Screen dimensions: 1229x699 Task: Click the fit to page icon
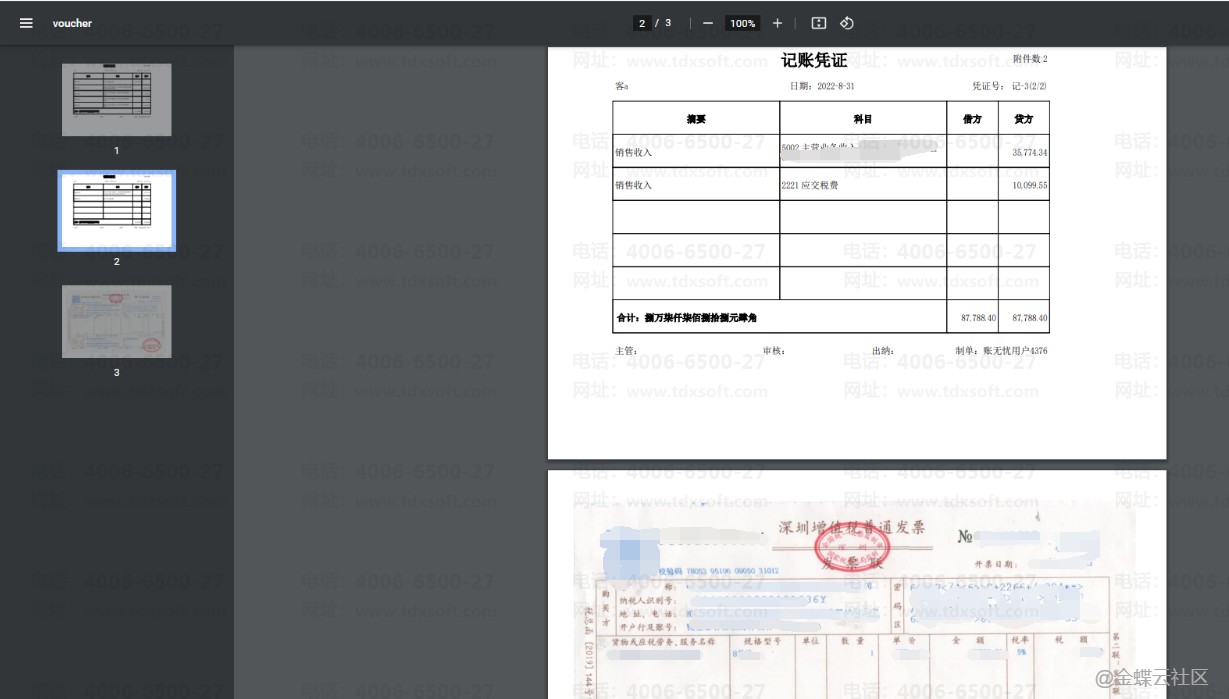(818, 23)
